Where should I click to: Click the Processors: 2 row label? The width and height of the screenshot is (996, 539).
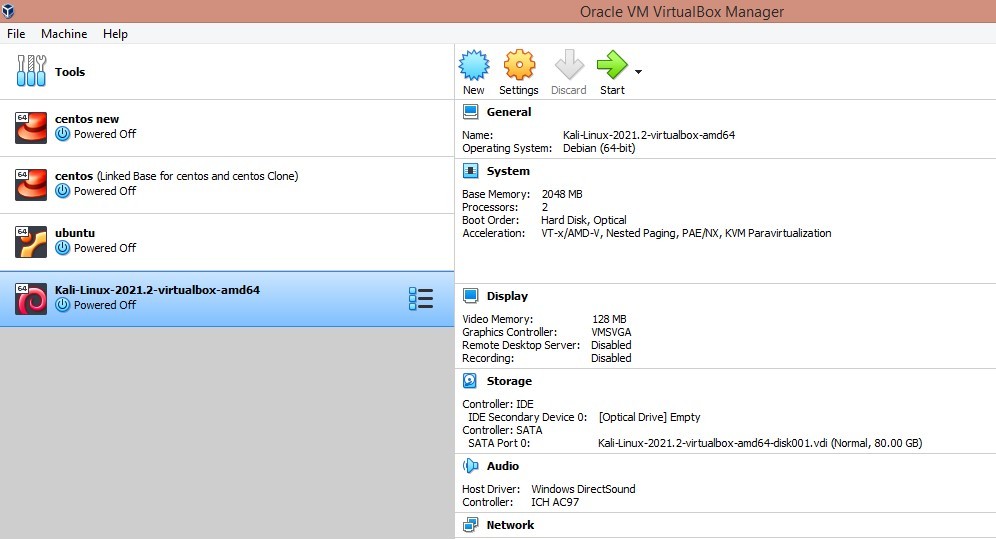pos(490,207)
